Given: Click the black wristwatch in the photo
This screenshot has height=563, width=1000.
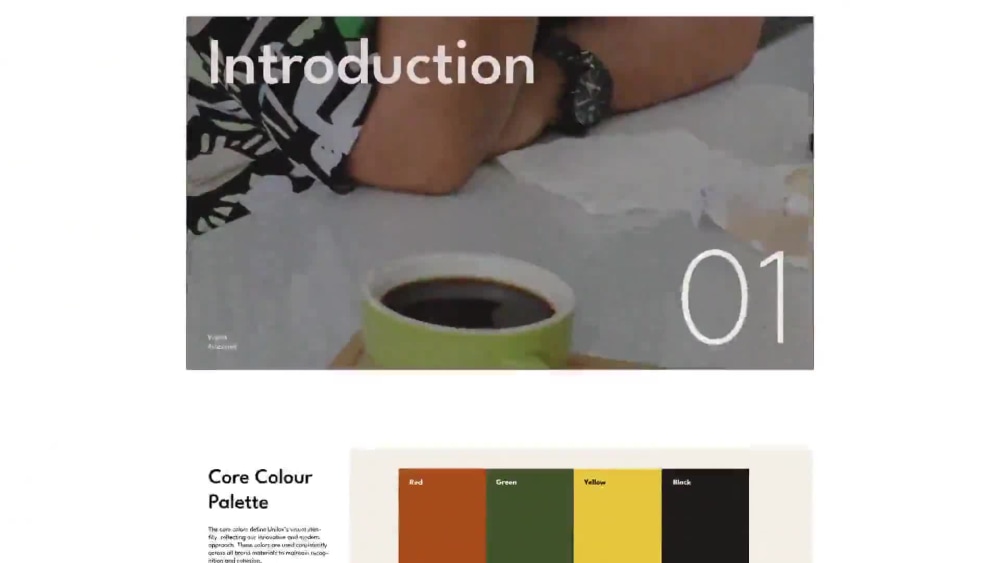Looking at the screenshot, I should pyautogui.click(x=582, y=86).
